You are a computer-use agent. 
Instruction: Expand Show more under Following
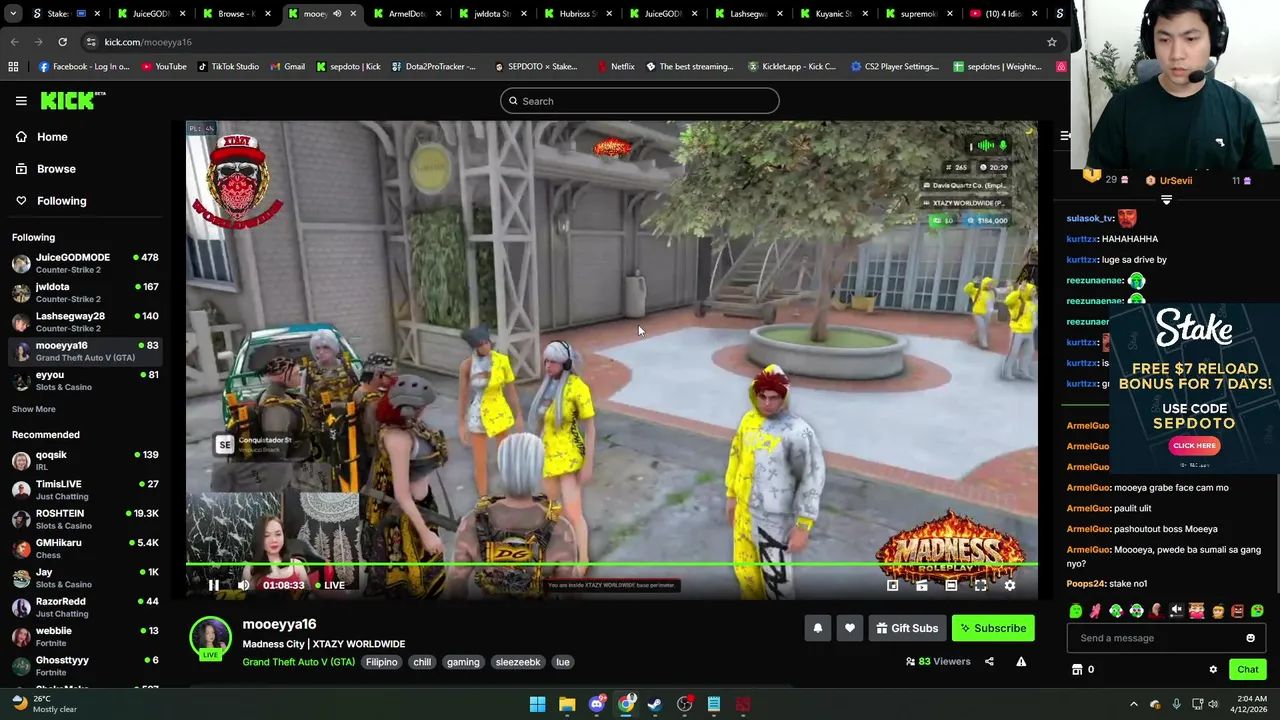[34, 409]
